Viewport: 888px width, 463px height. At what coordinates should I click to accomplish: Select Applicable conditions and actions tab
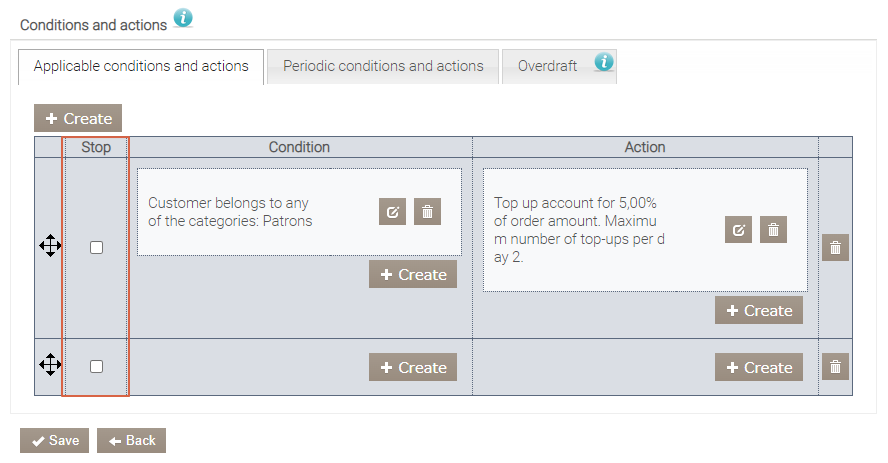(141, 66)
